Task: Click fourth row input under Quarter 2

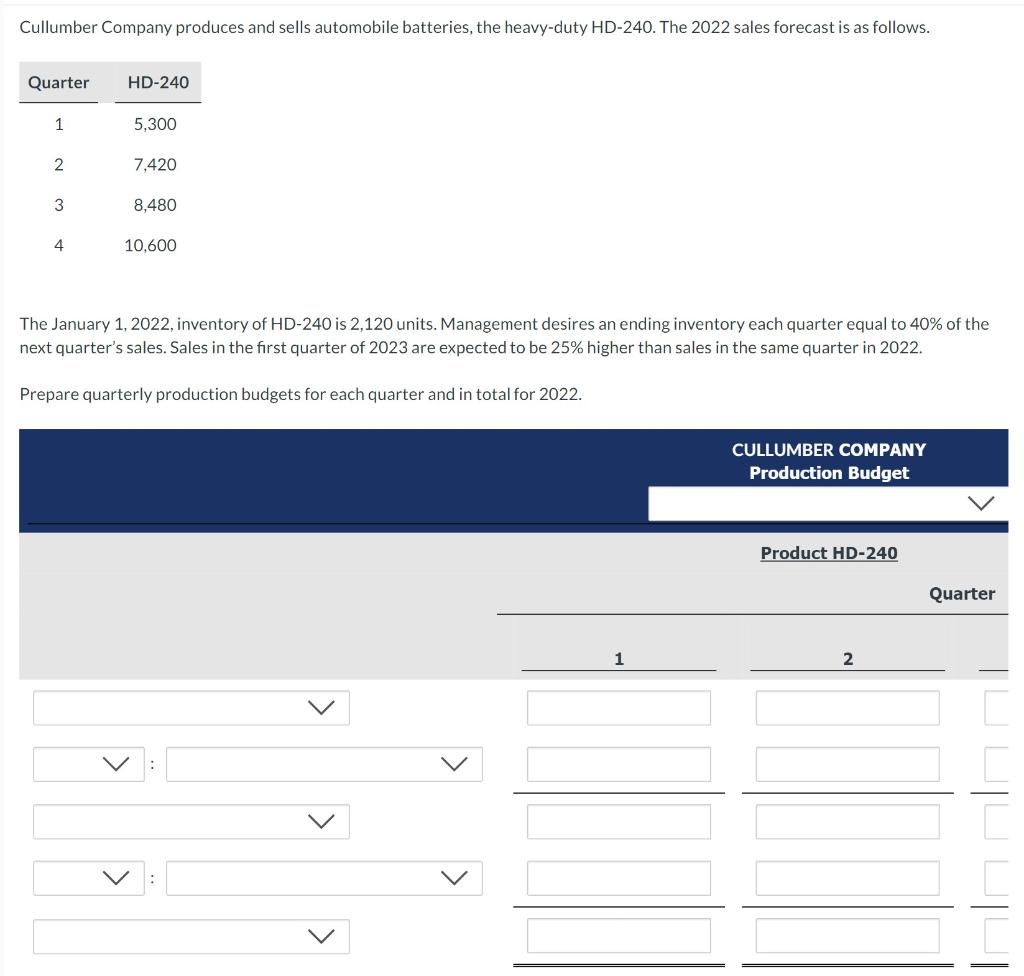Action: [848, 878]
